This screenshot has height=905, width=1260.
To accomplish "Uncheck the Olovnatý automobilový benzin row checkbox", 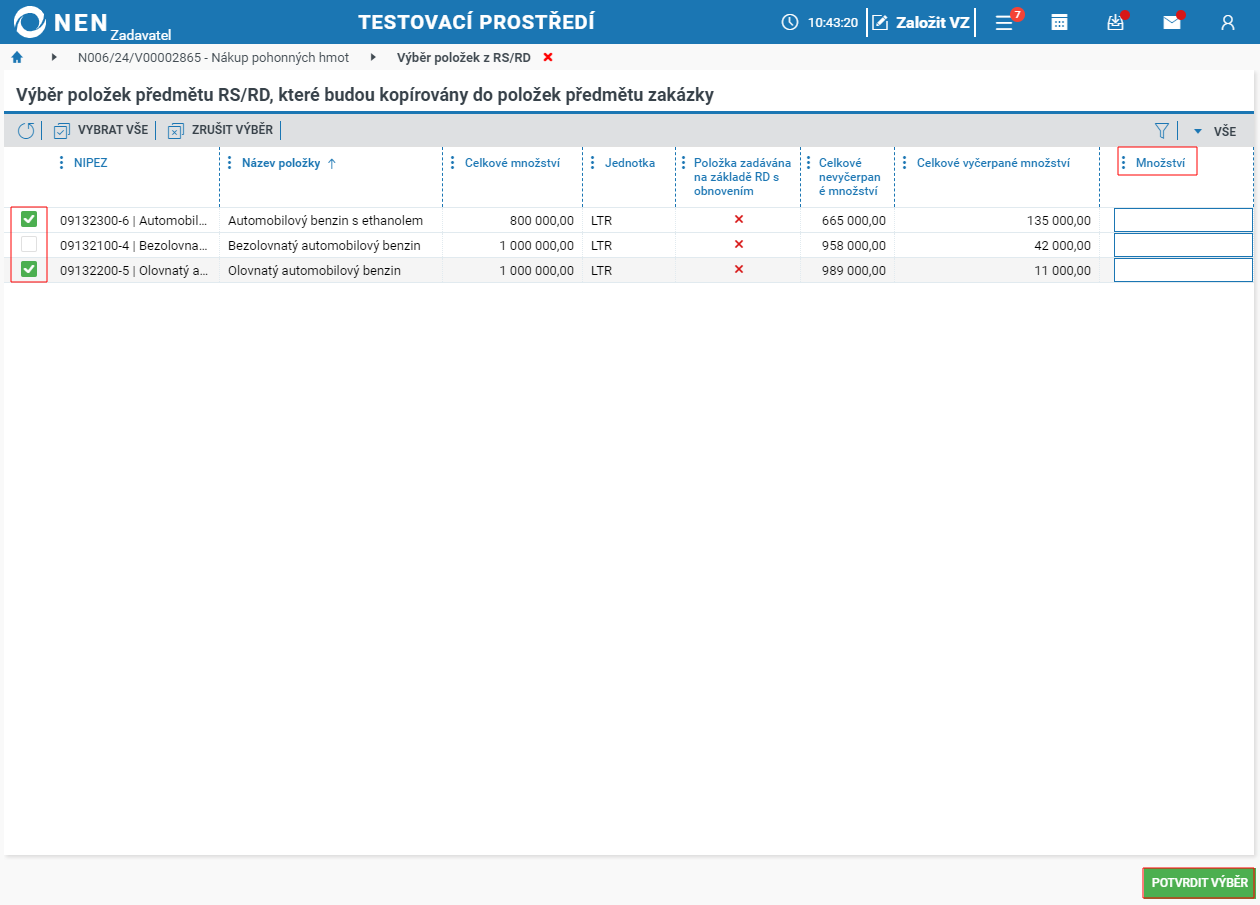I will (x=29, y=269).
